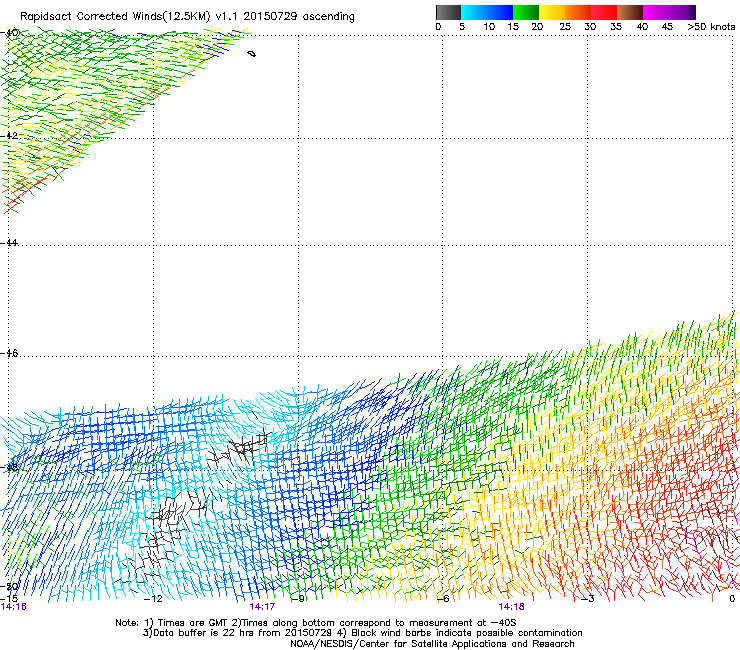Click the purple time label '14:17'
Viewport: 740px width, 650px height.
pos(262,607)
